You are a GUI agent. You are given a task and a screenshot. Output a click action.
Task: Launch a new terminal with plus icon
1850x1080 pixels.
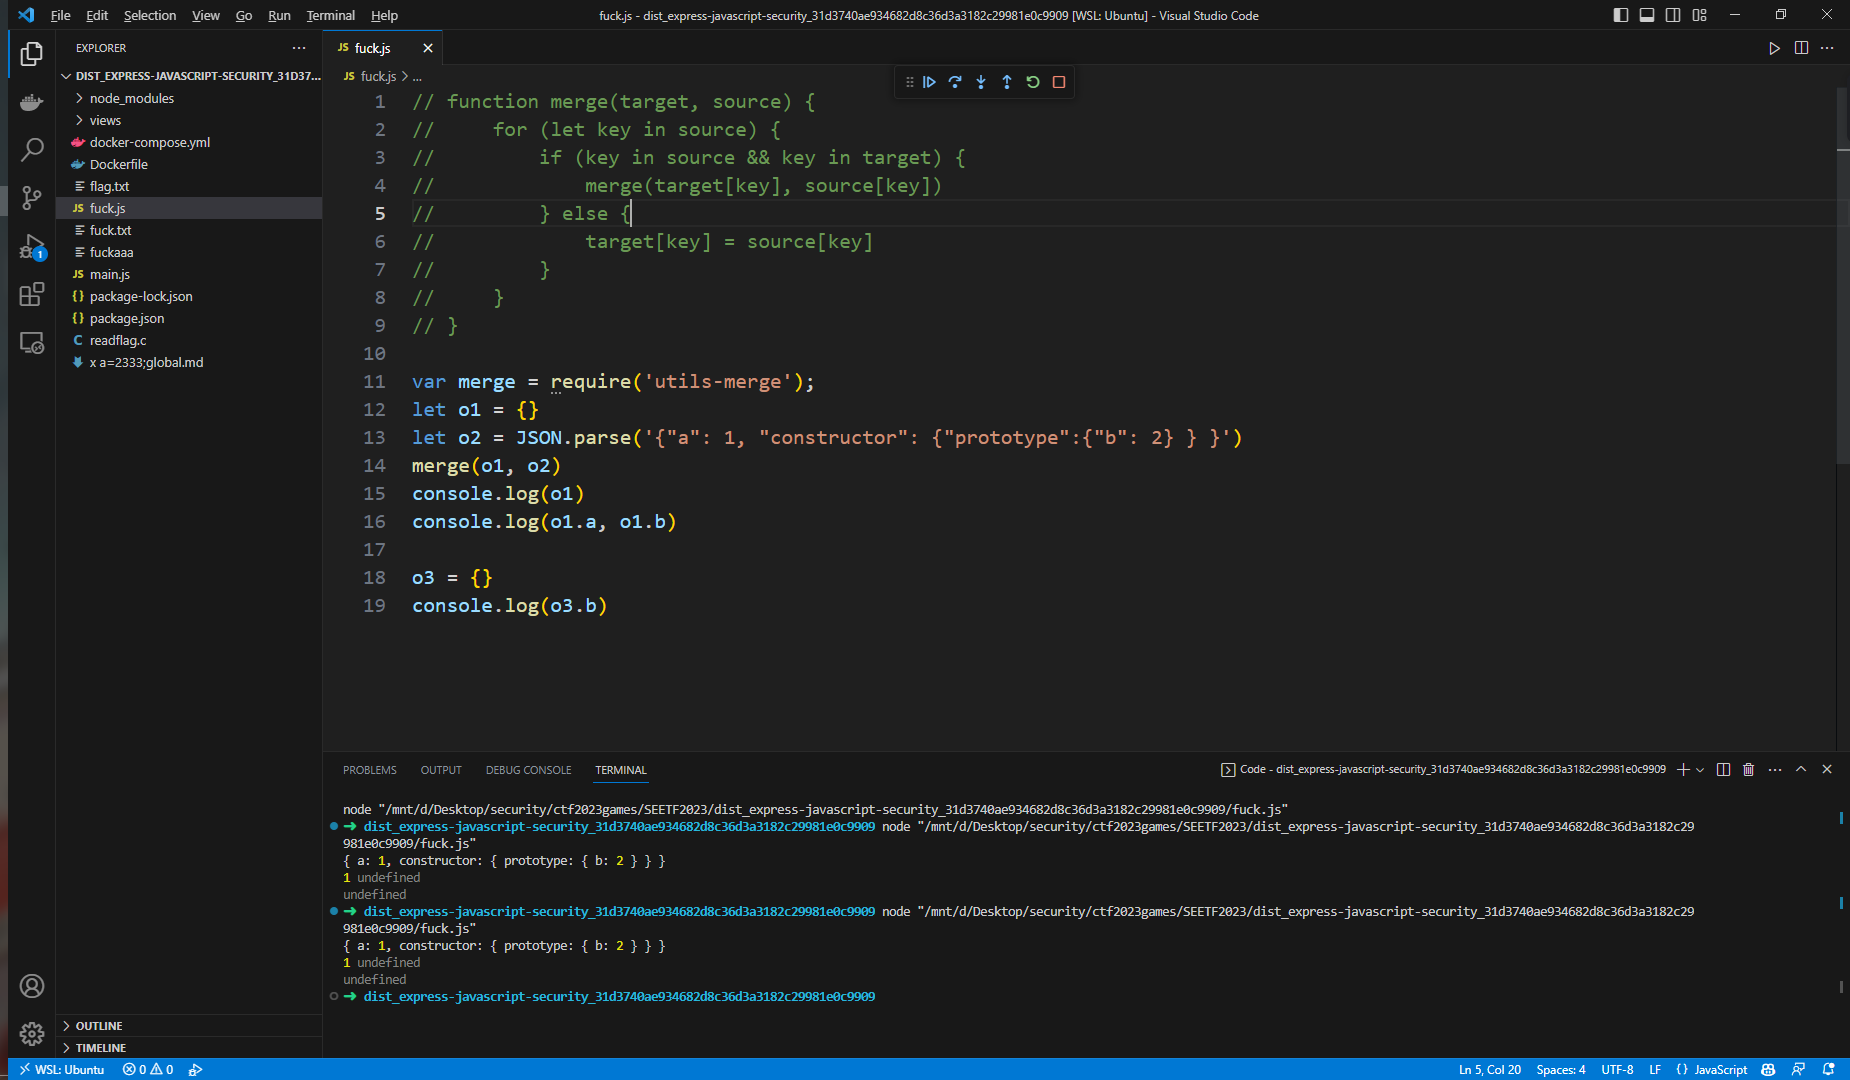point(1683,769)
